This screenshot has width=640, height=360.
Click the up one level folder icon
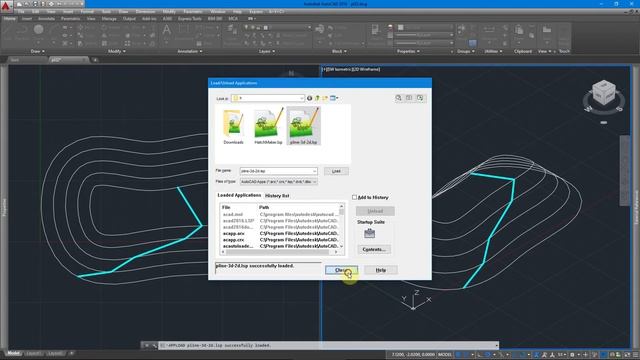click(317, 98)
